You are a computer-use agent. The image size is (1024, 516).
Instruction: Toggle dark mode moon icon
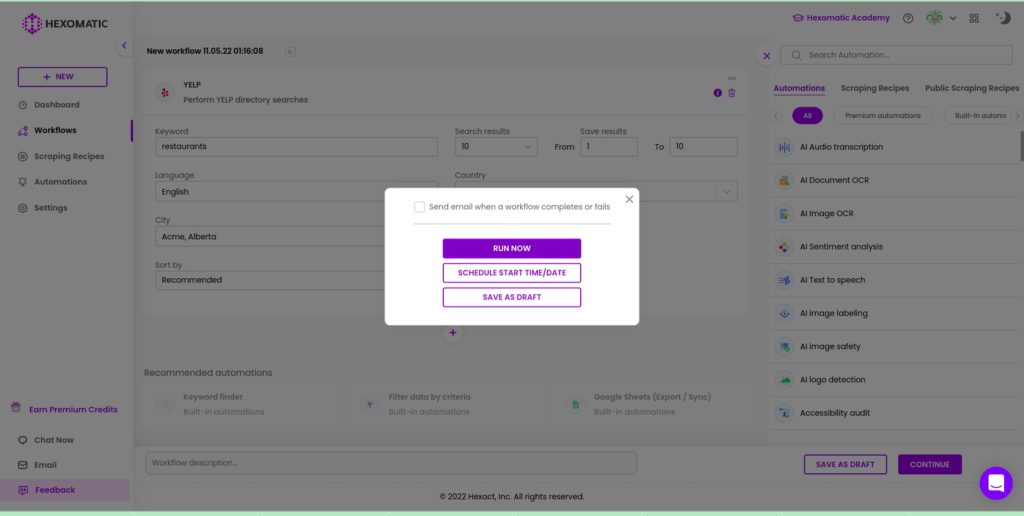(1003, 18)
